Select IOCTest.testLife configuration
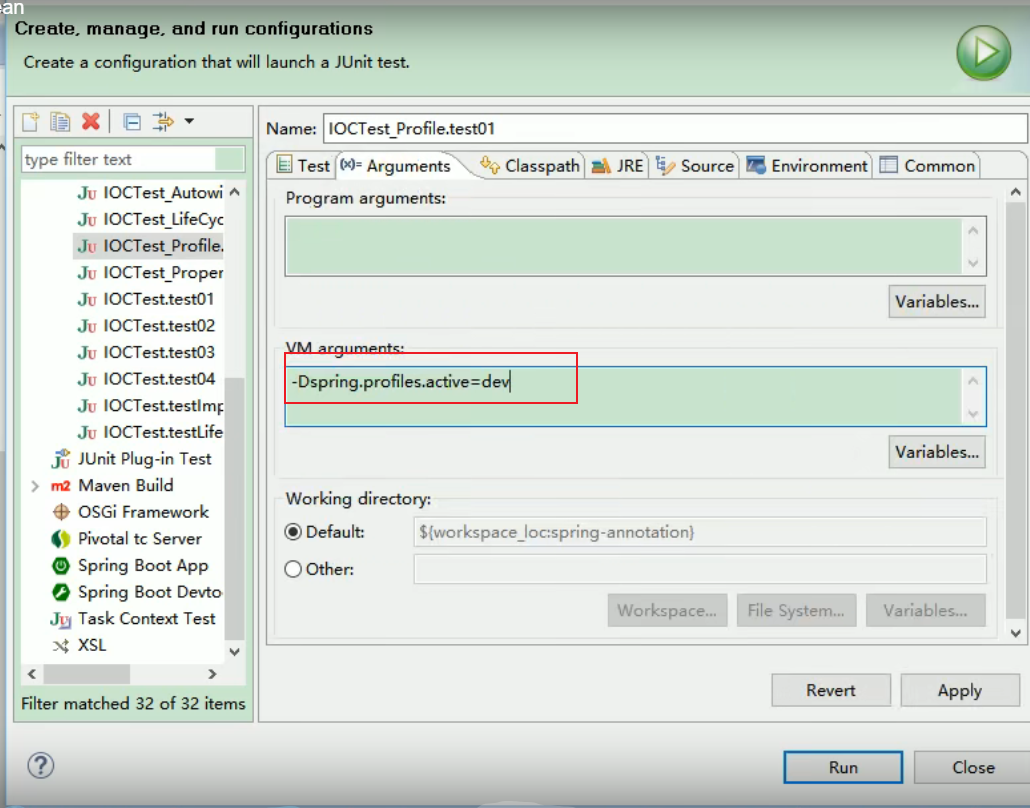 point(150,432)
